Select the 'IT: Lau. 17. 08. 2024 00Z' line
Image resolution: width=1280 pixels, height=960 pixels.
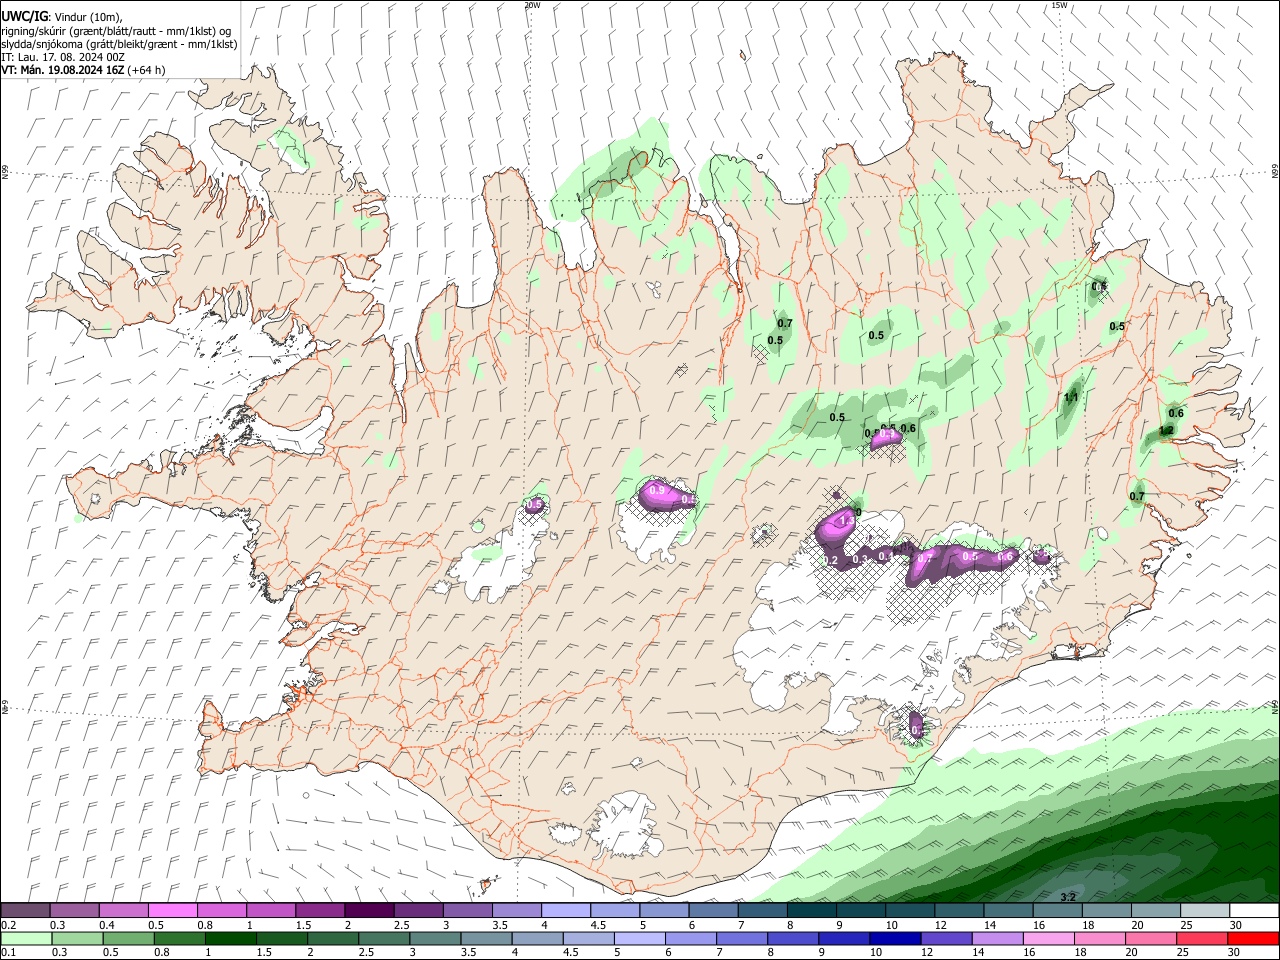(63, 57)
